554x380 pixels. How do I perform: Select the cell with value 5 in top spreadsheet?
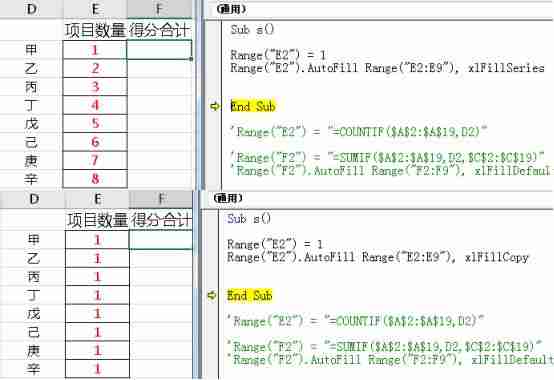tap(95, 123)
